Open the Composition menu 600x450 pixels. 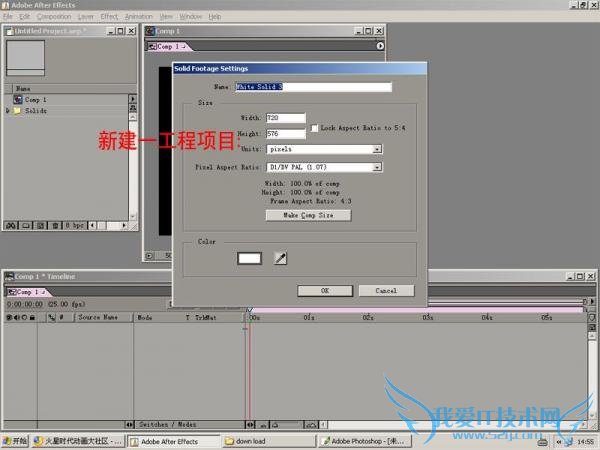[54, 16]
